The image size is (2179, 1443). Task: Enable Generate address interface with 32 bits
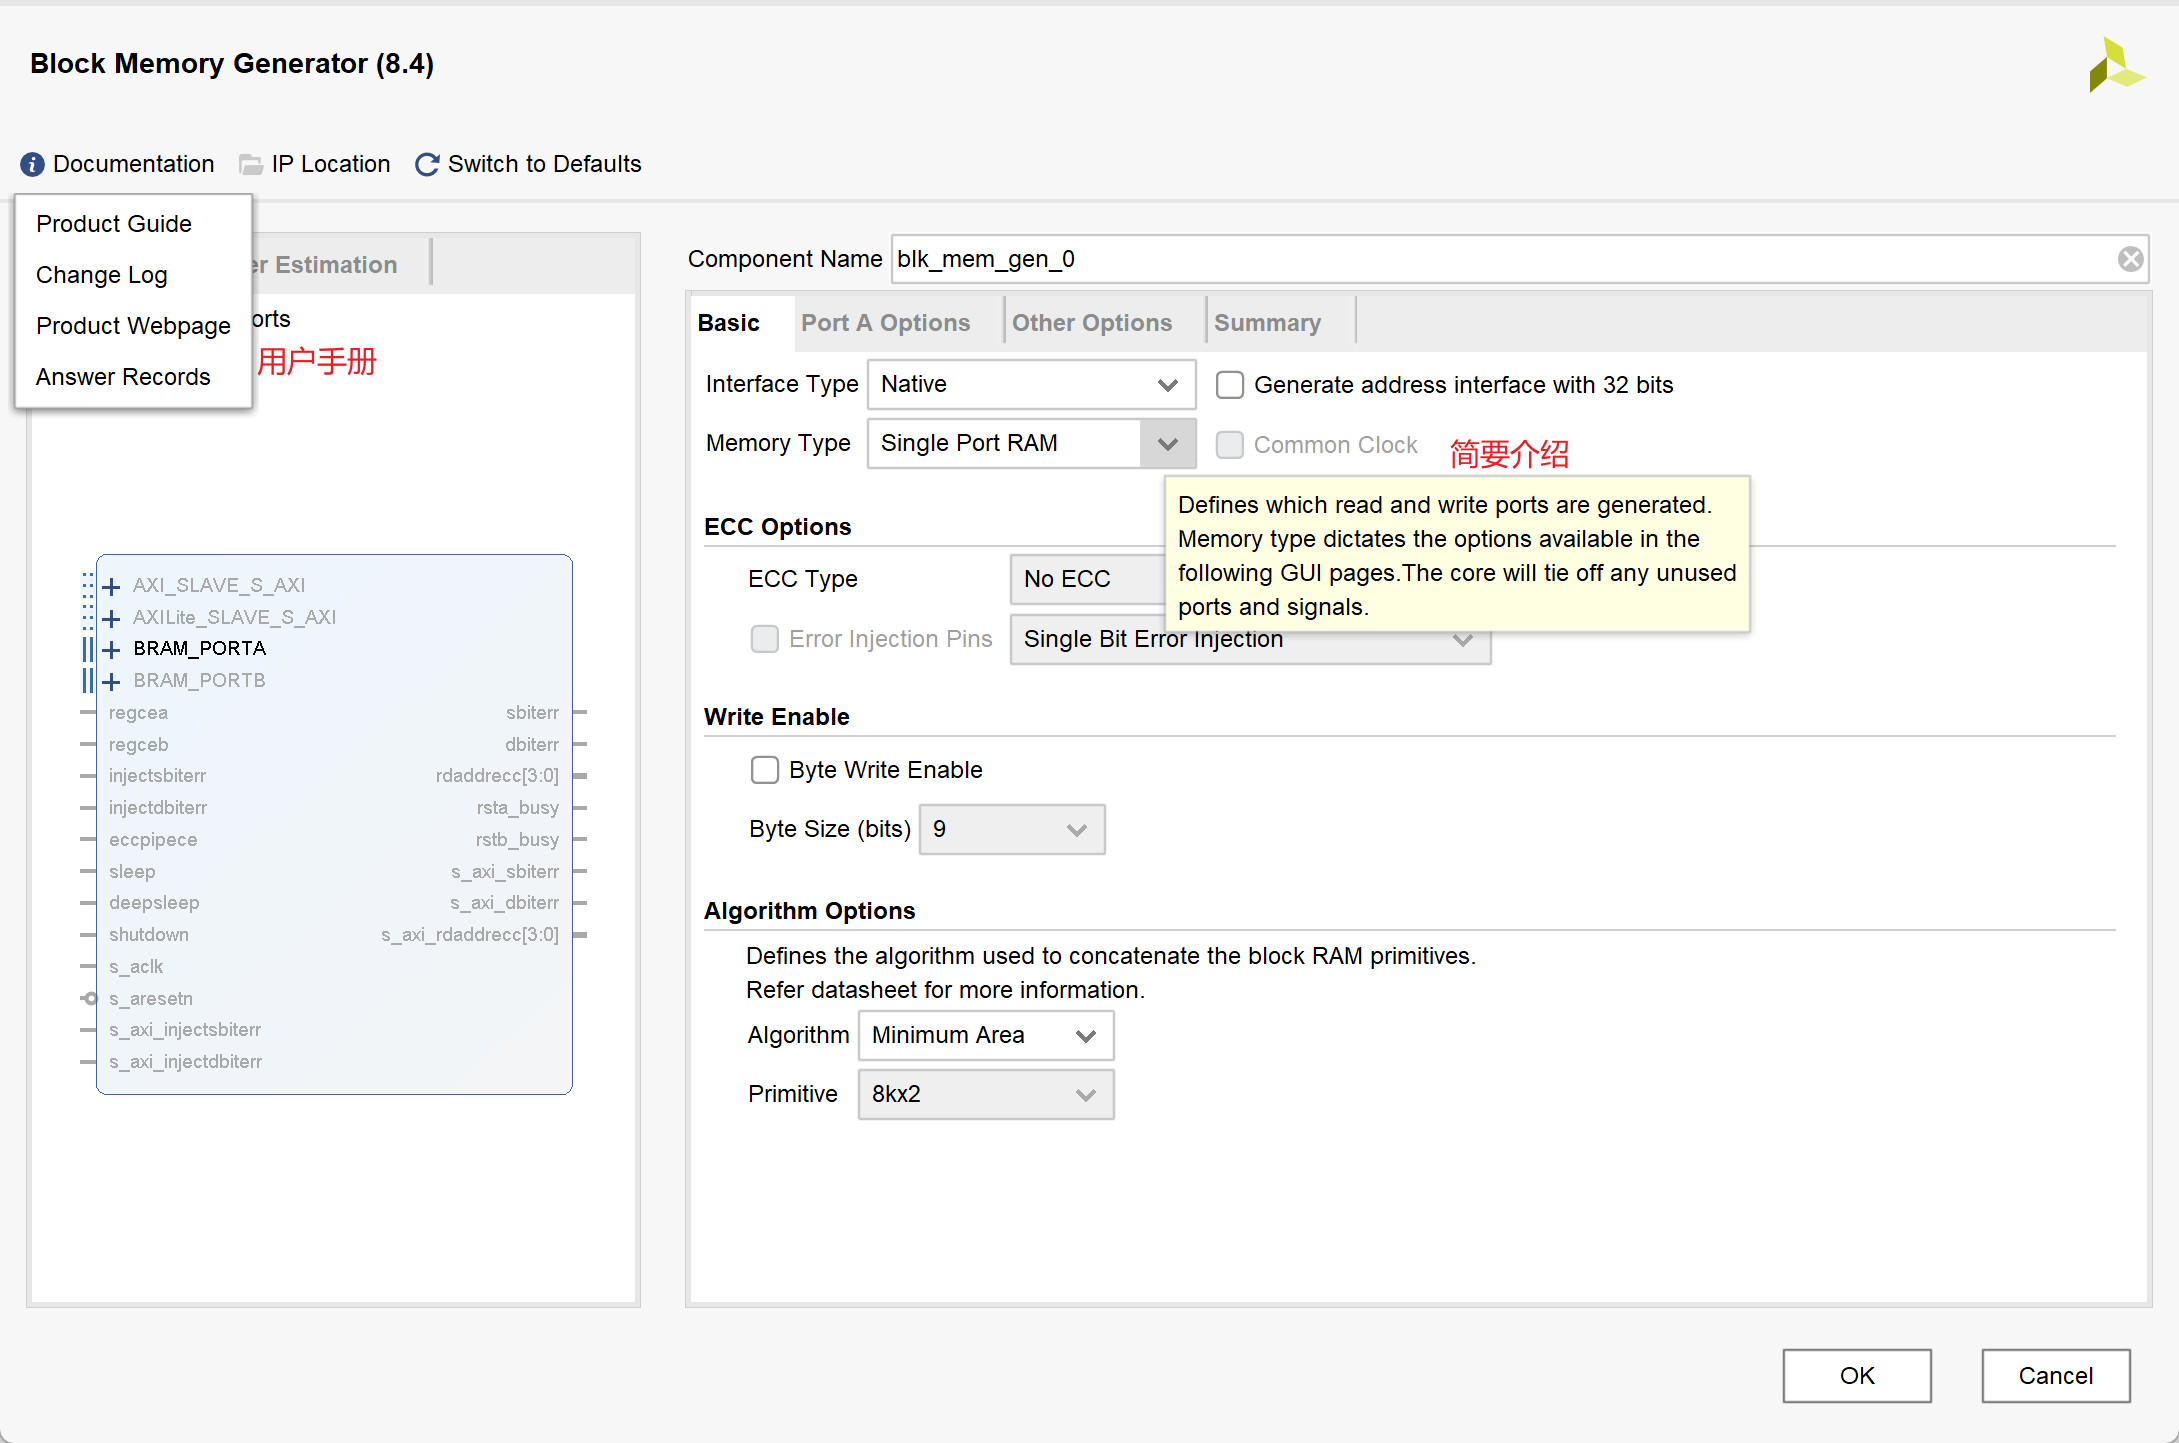point(1229,385)
